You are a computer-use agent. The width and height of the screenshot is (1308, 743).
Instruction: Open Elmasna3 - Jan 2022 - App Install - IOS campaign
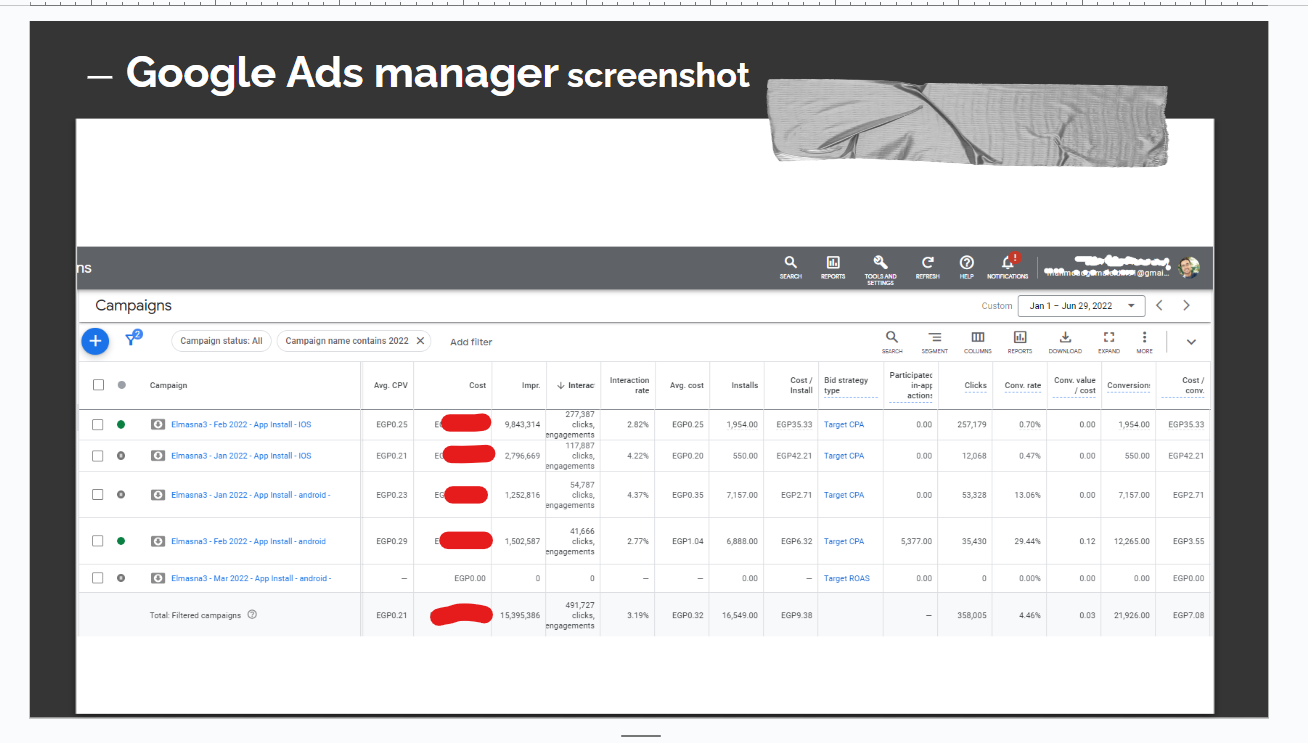pos(241,455)
